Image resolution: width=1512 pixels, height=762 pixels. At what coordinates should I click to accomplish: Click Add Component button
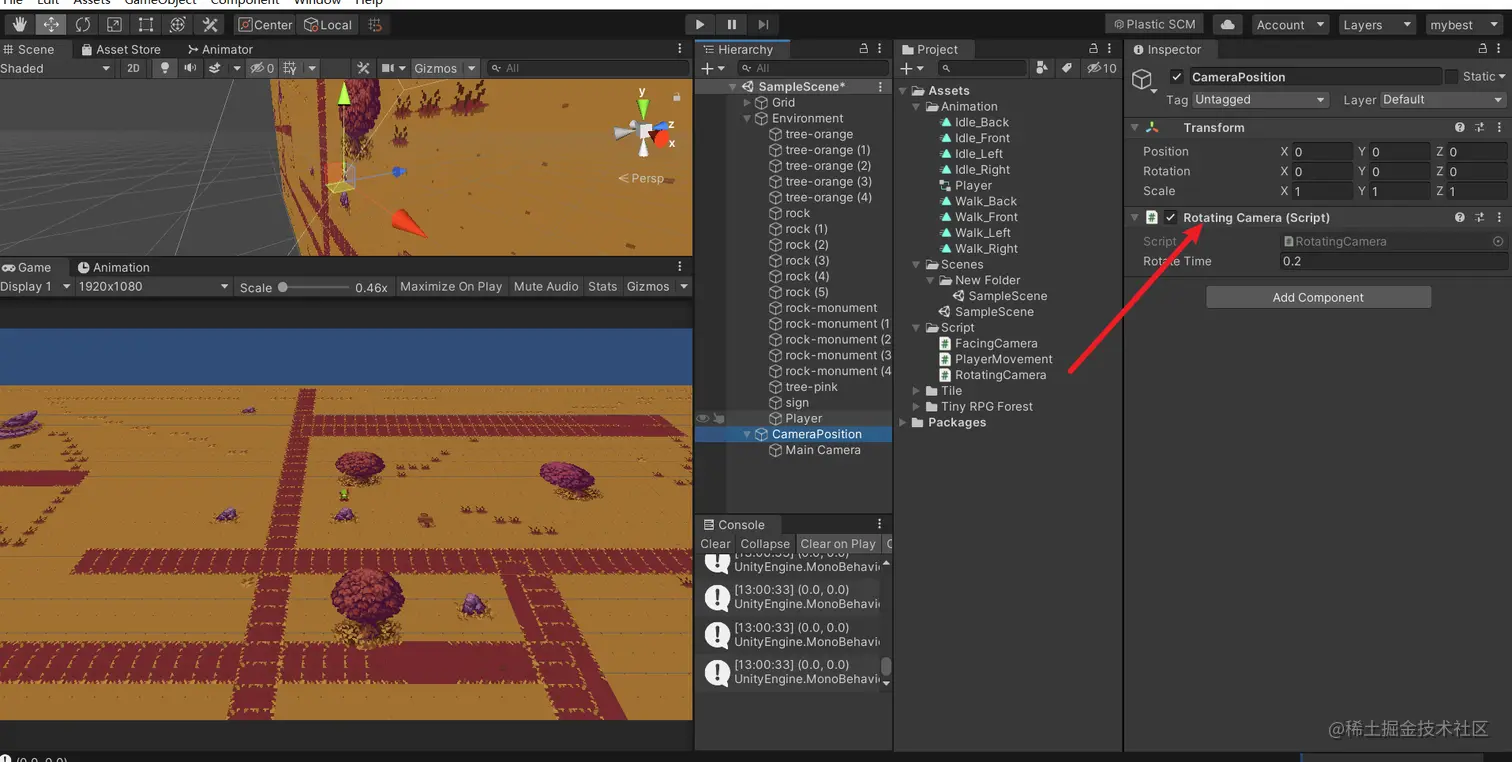[x=1318, y=297]
